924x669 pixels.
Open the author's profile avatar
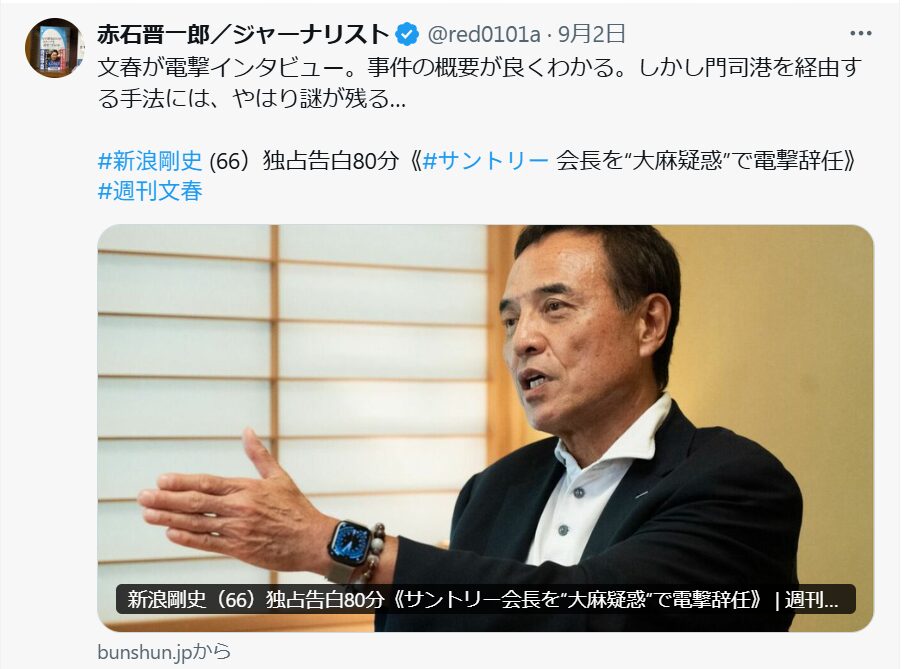click(x=54, y=48)
